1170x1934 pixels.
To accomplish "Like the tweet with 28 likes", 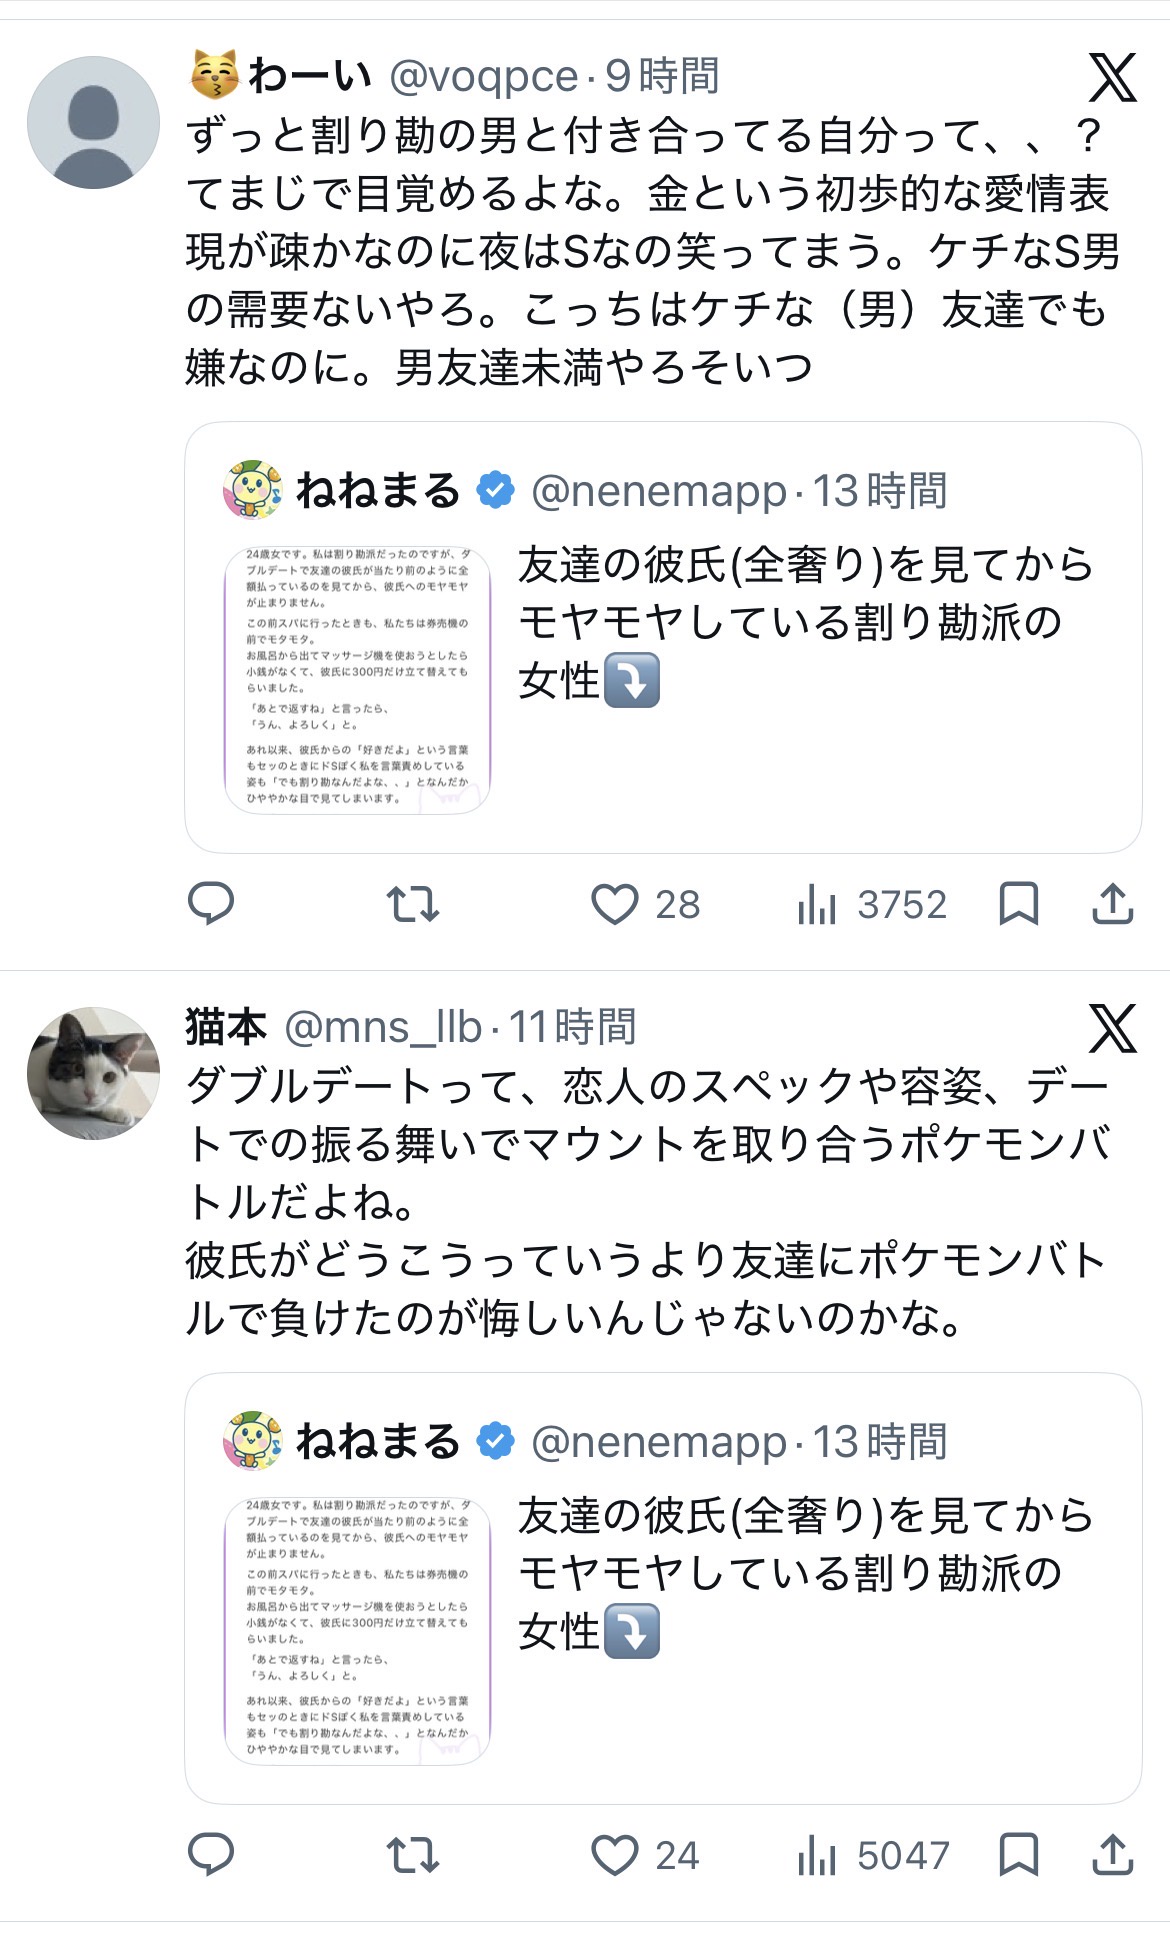I will [645, 904].
